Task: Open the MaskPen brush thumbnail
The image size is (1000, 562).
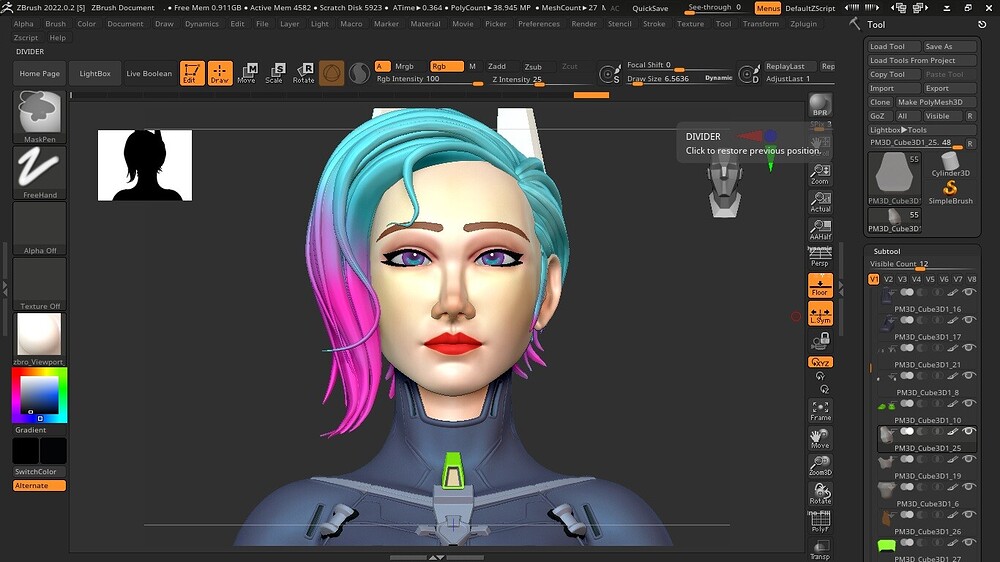Action: click(40, 117)
